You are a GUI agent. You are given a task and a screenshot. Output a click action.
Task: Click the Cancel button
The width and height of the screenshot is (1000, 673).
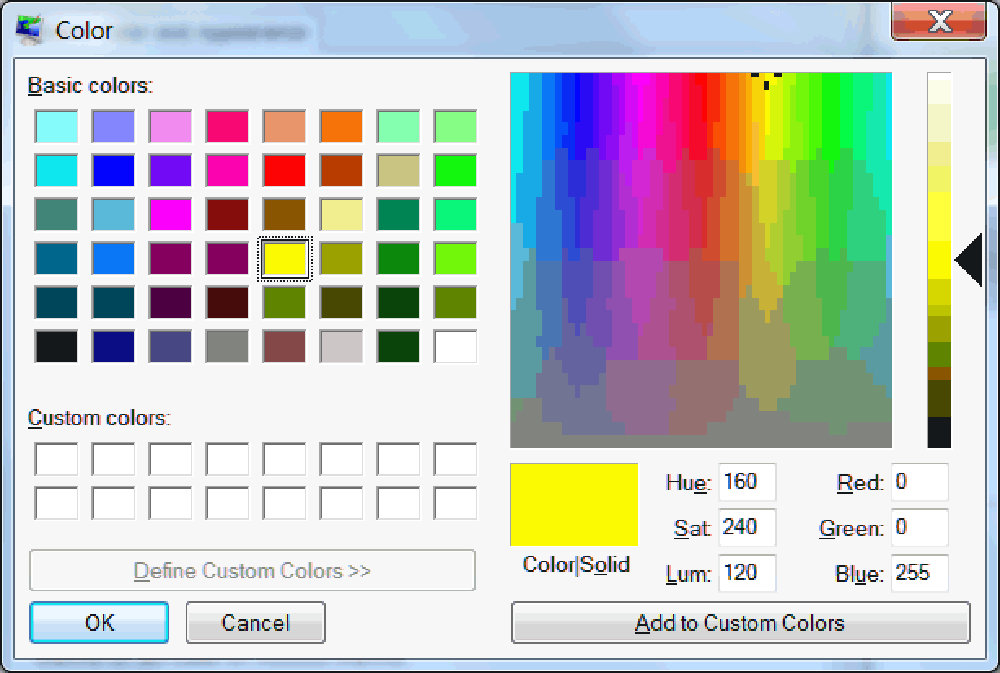point(255,622)
